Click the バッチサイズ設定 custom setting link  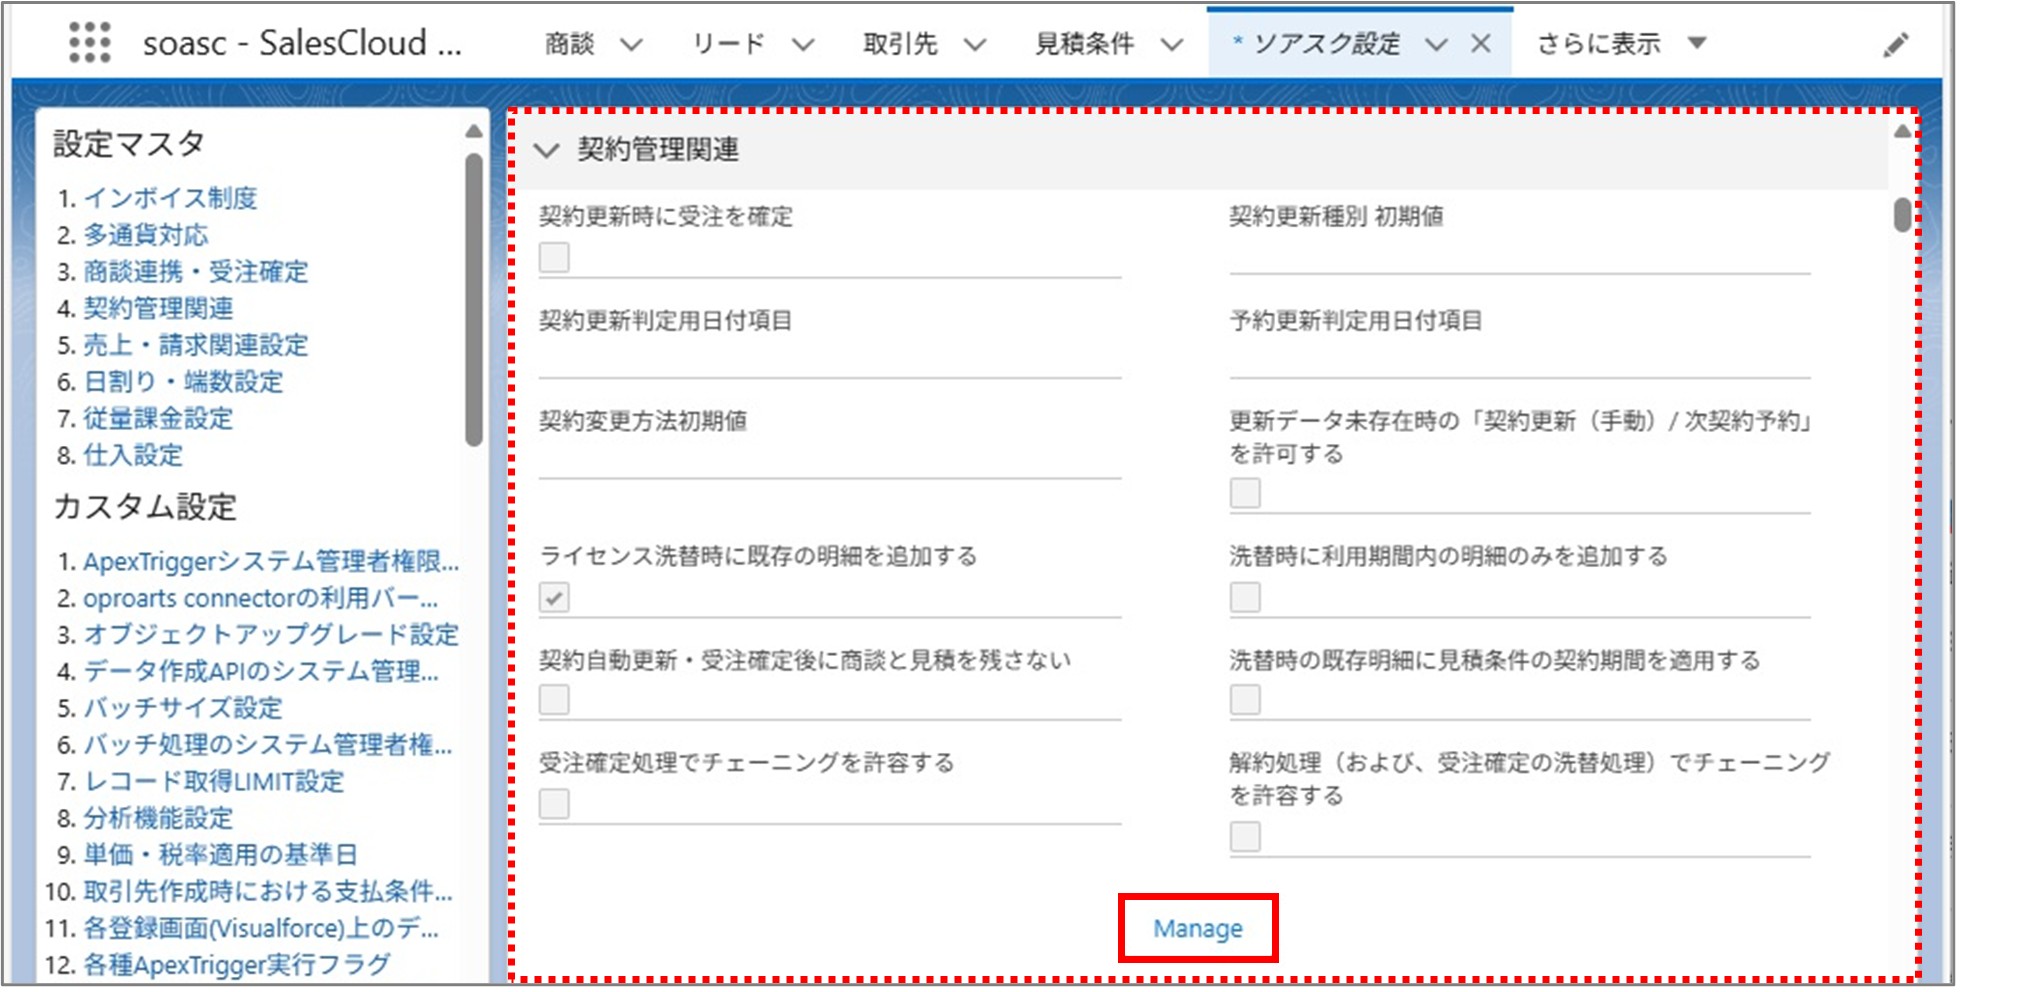click(183, 709)
